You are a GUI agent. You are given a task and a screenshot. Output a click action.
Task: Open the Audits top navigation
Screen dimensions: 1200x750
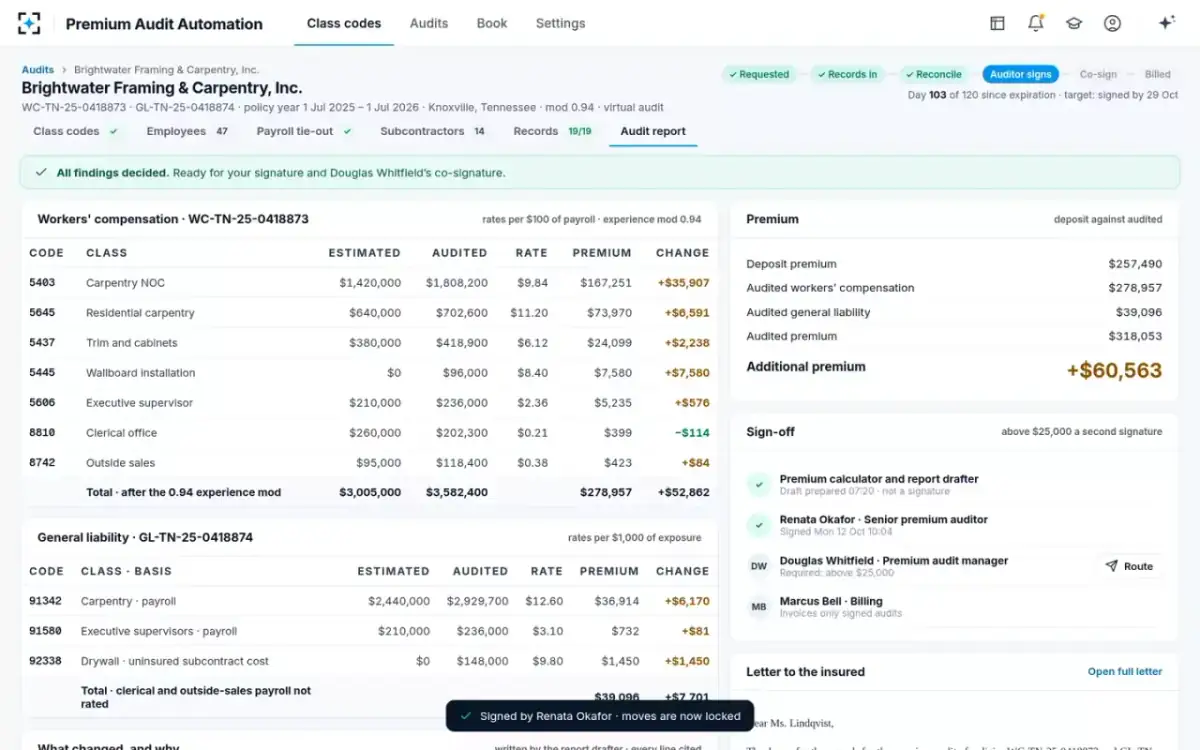coord(429,23)
